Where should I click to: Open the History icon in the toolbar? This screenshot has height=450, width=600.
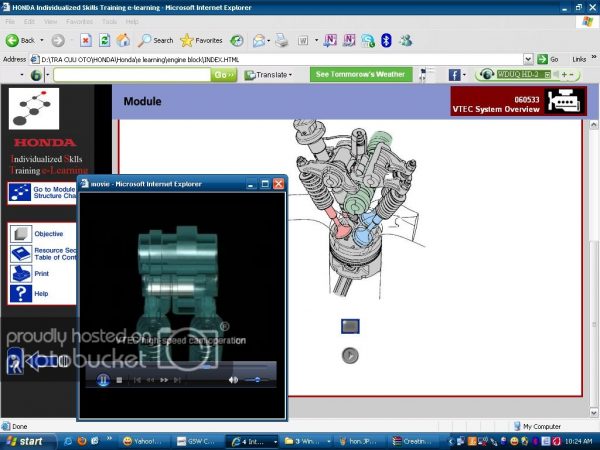pos(237,40)
